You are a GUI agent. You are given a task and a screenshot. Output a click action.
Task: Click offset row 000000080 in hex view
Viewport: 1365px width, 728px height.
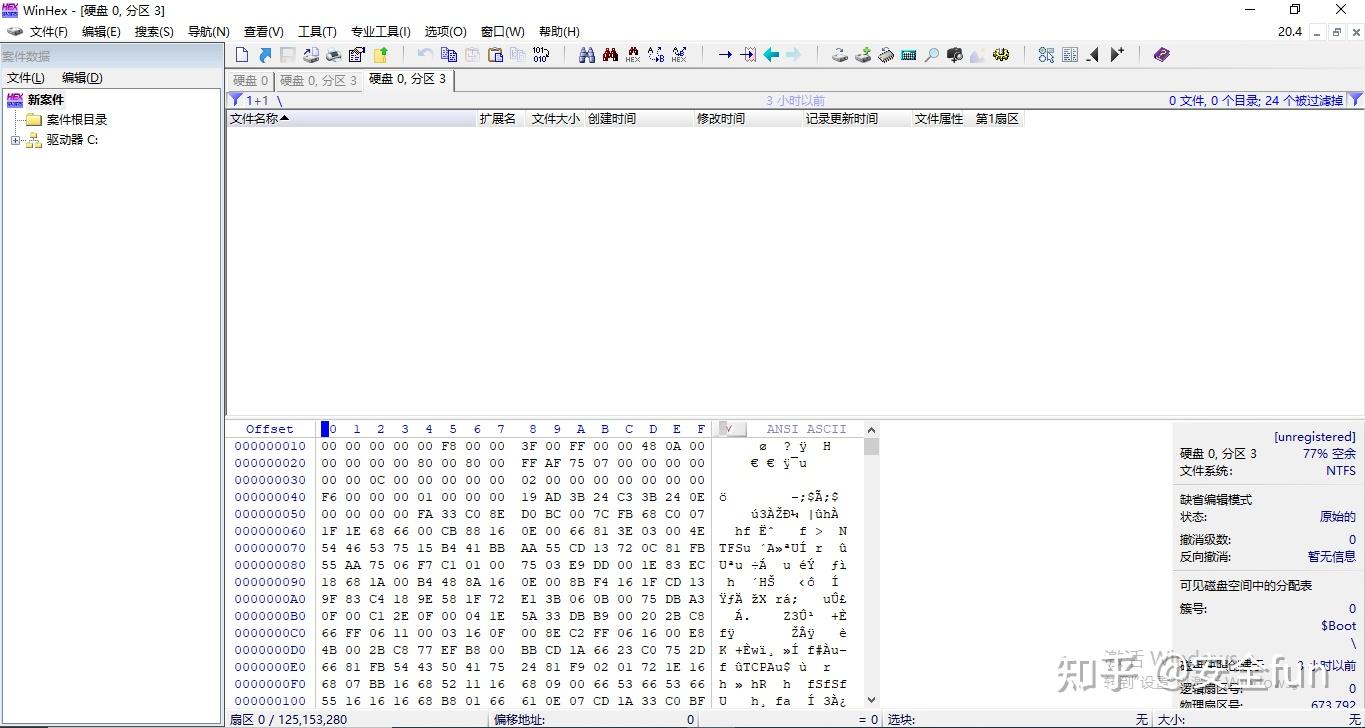270,565
